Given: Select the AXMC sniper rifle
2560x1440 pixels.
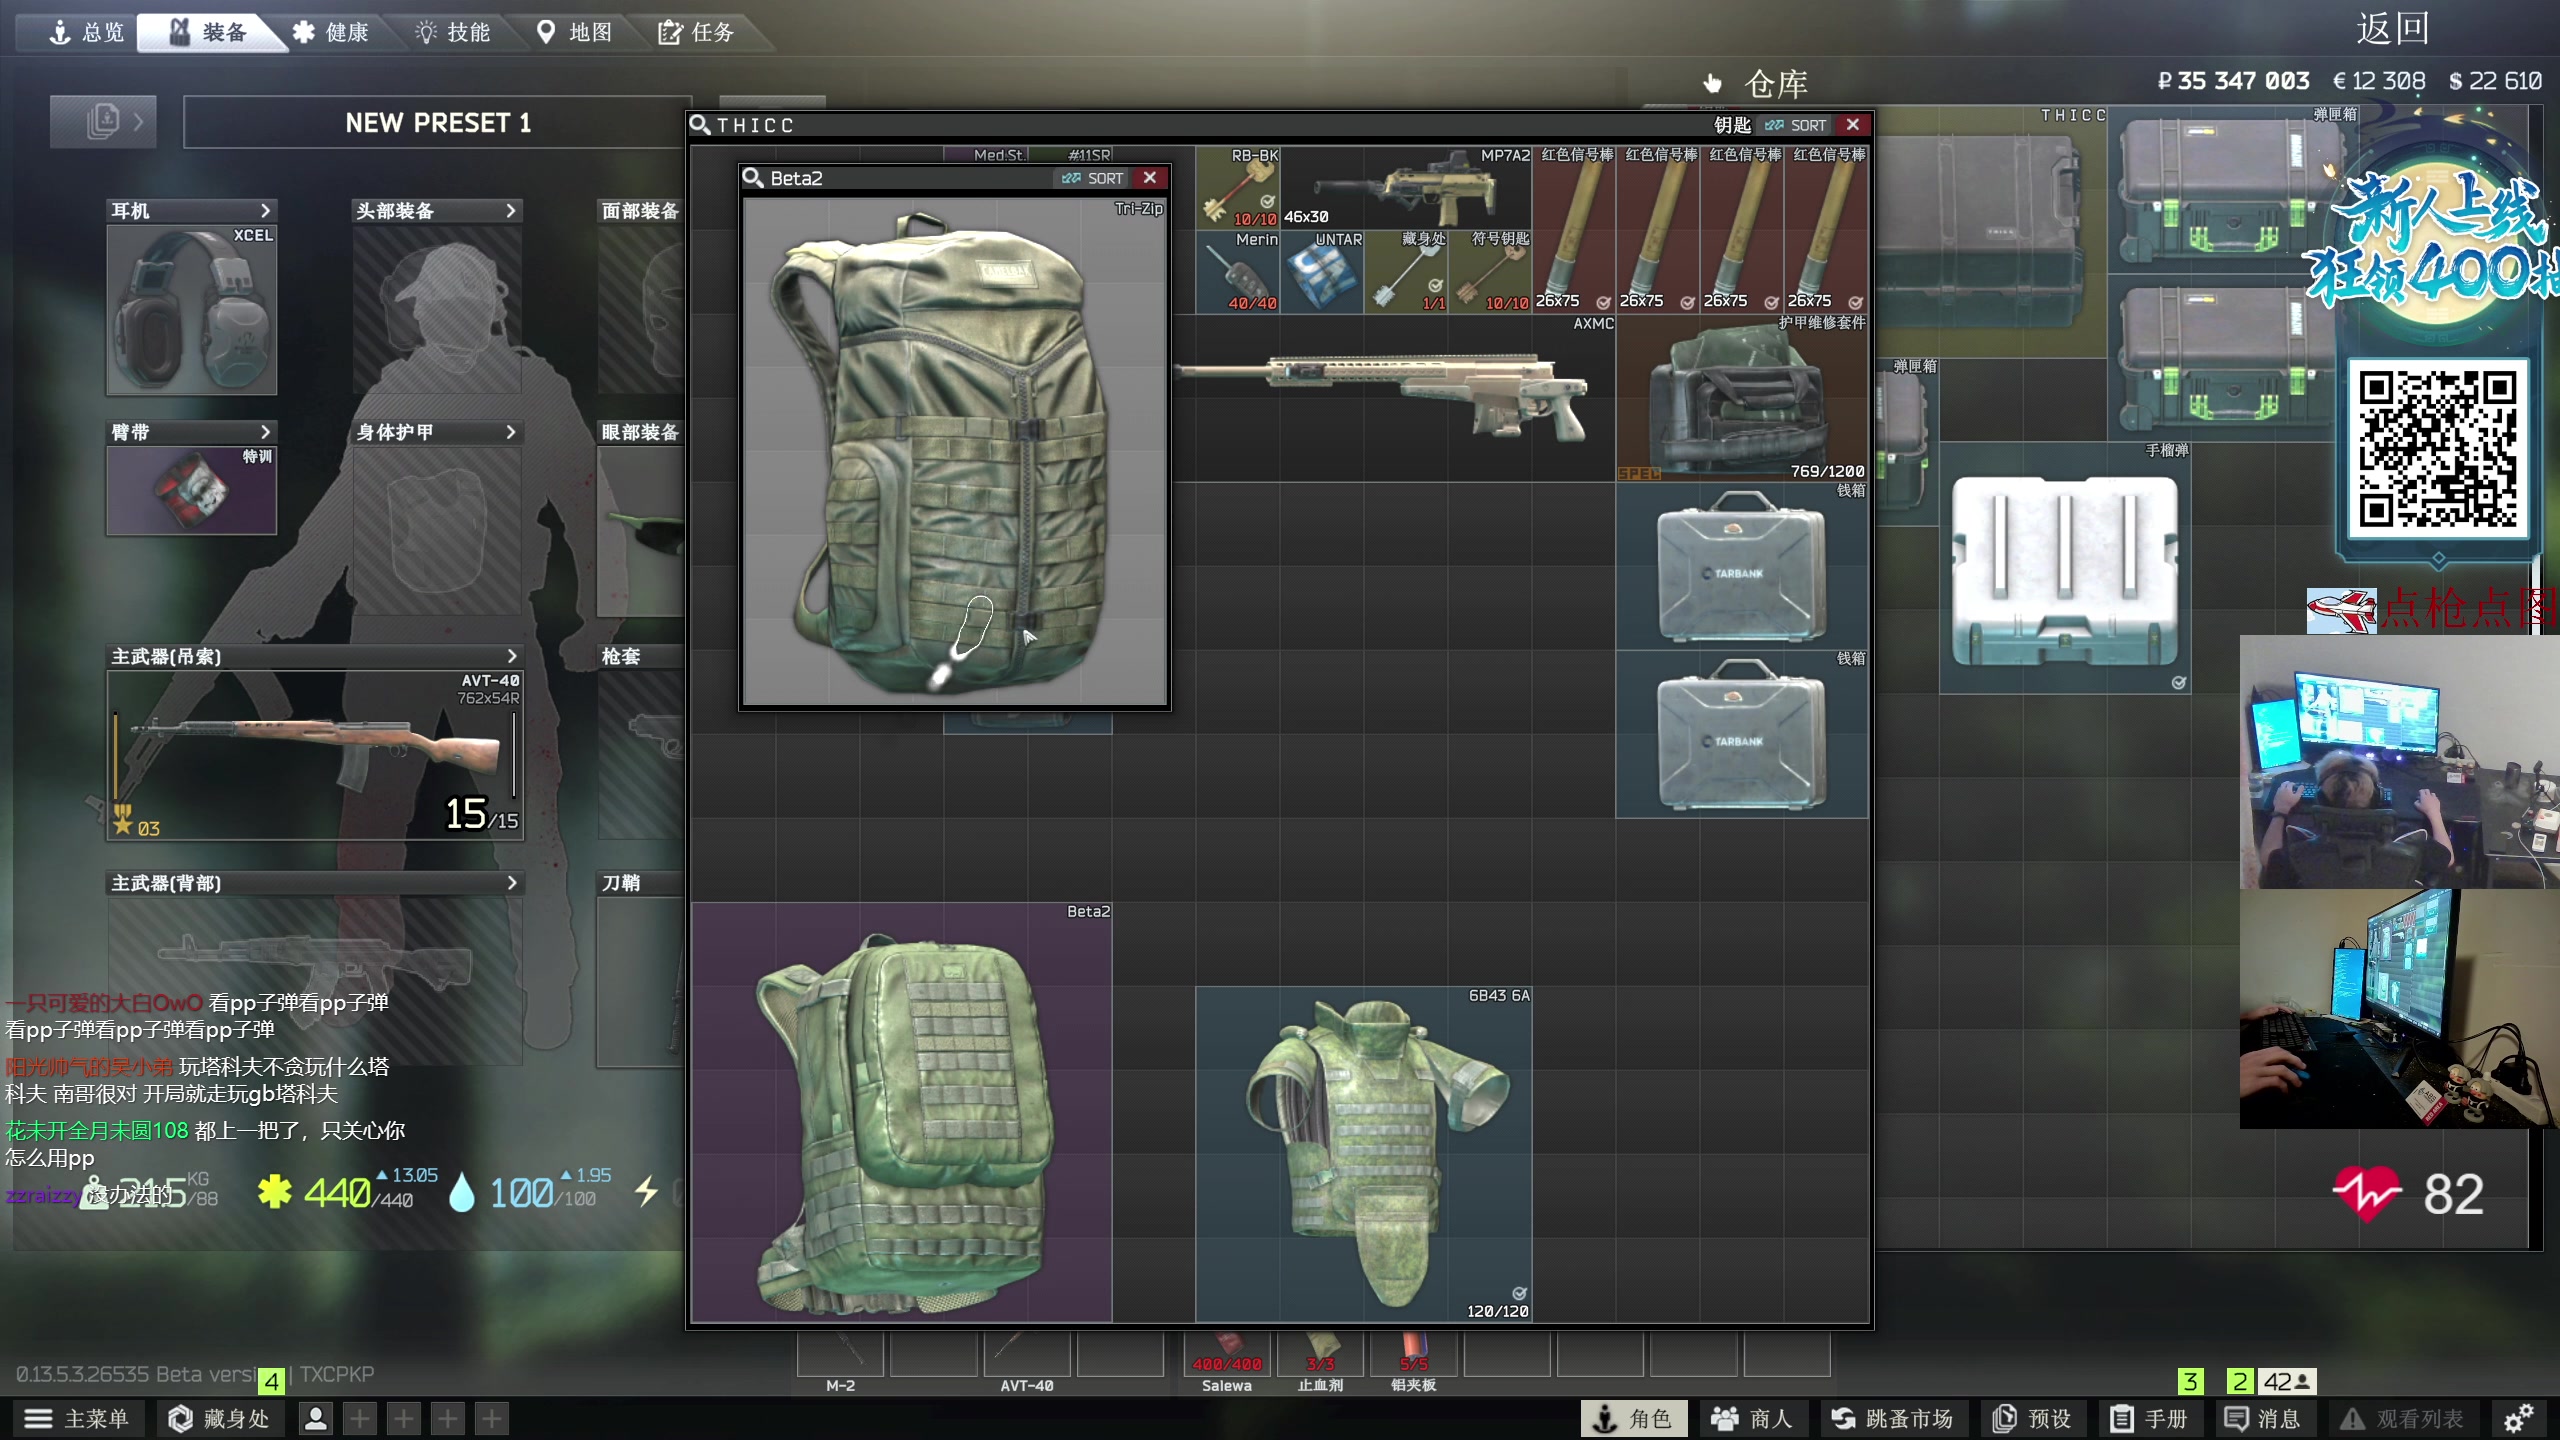Looking at the screenshot, I should [1395, 398].
